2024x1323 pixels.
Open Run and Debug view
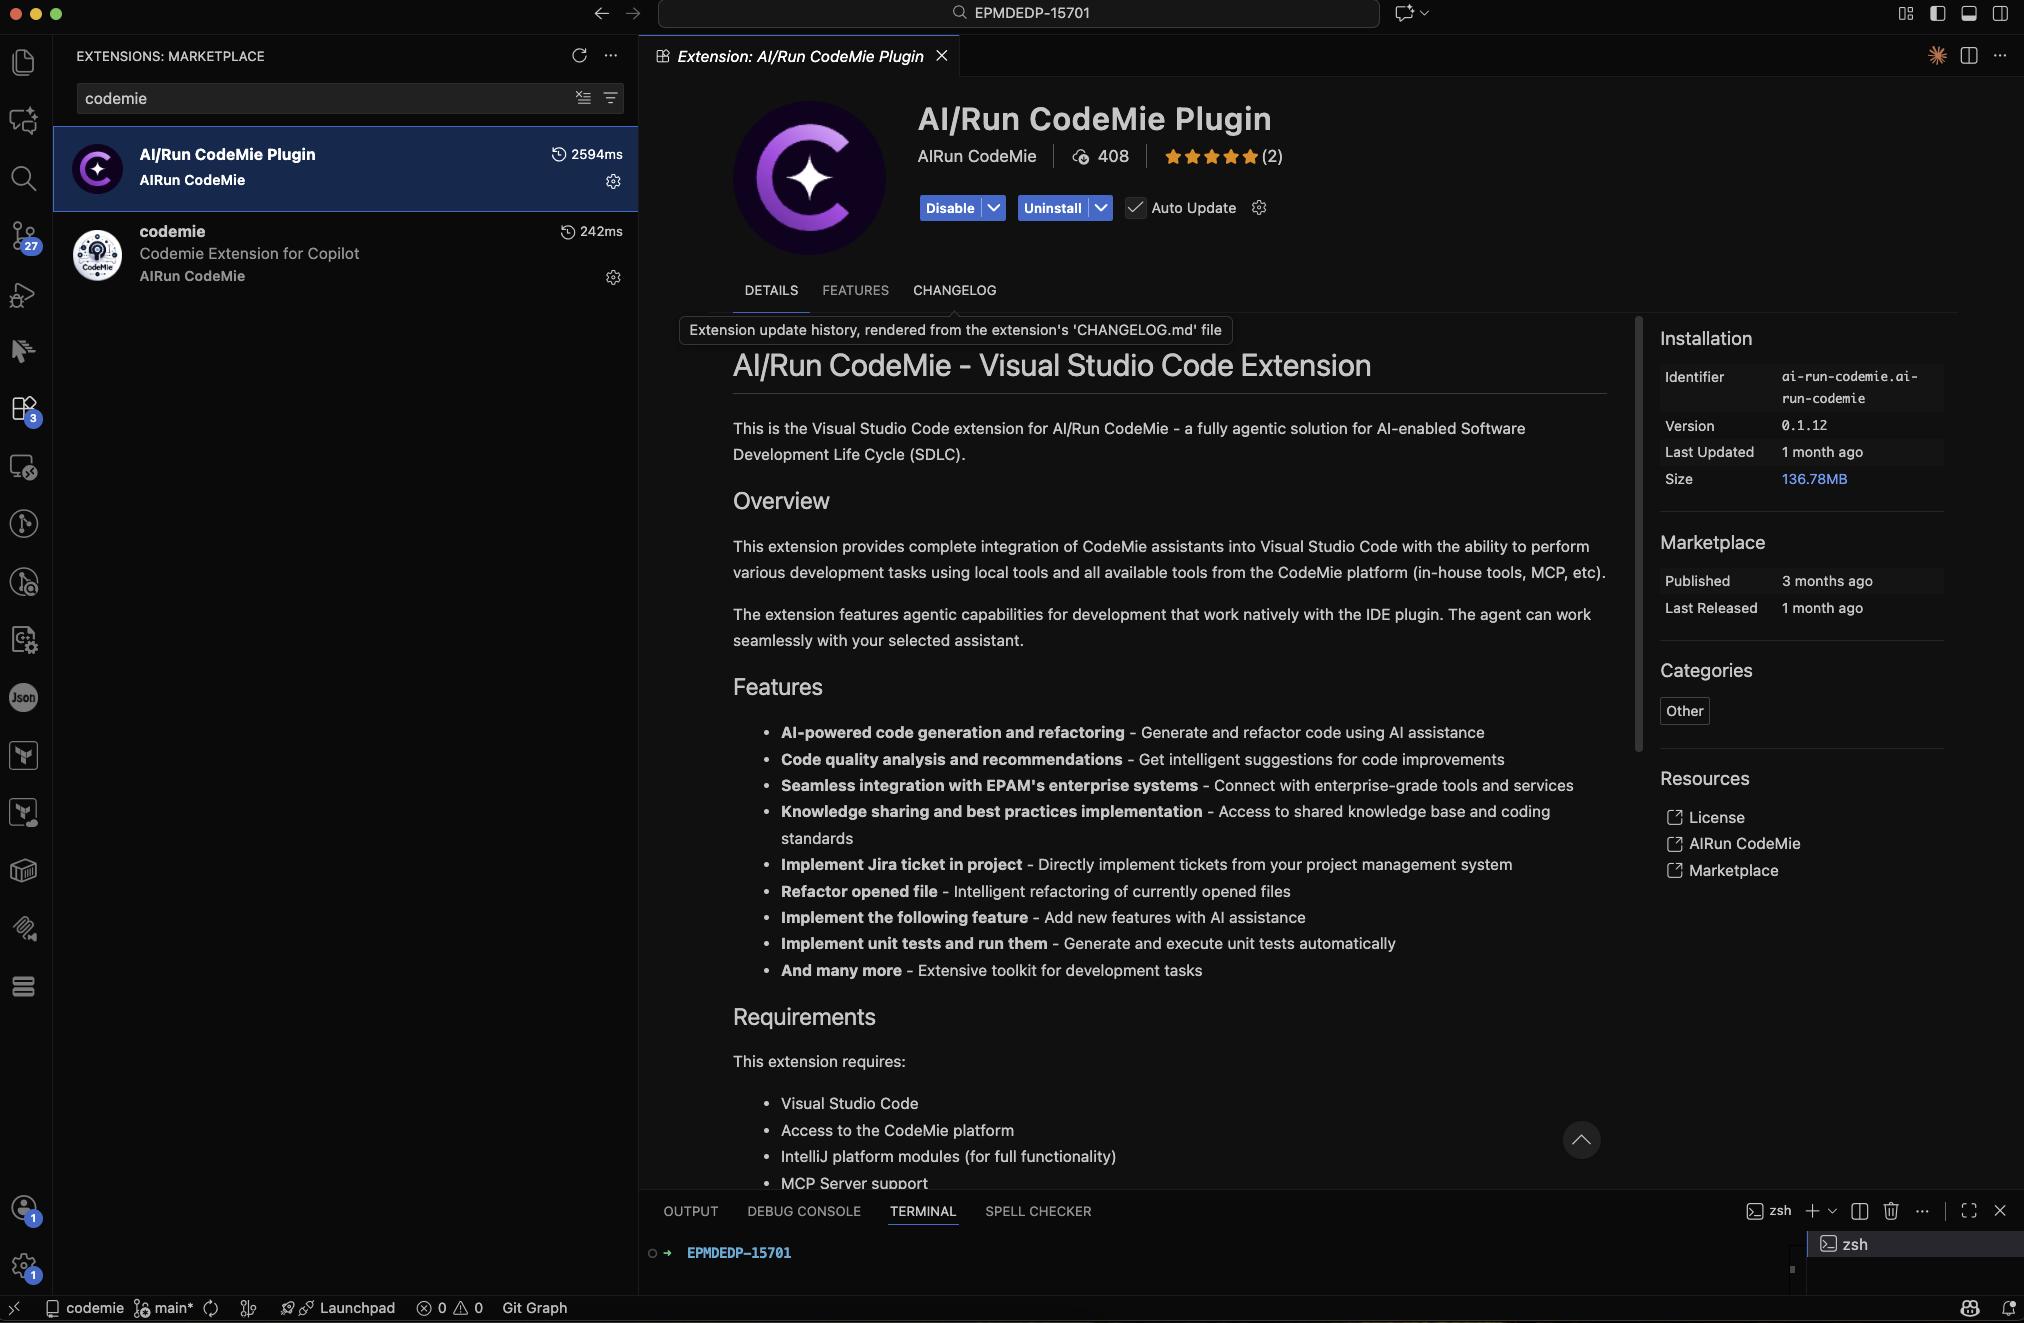point(23,295)
